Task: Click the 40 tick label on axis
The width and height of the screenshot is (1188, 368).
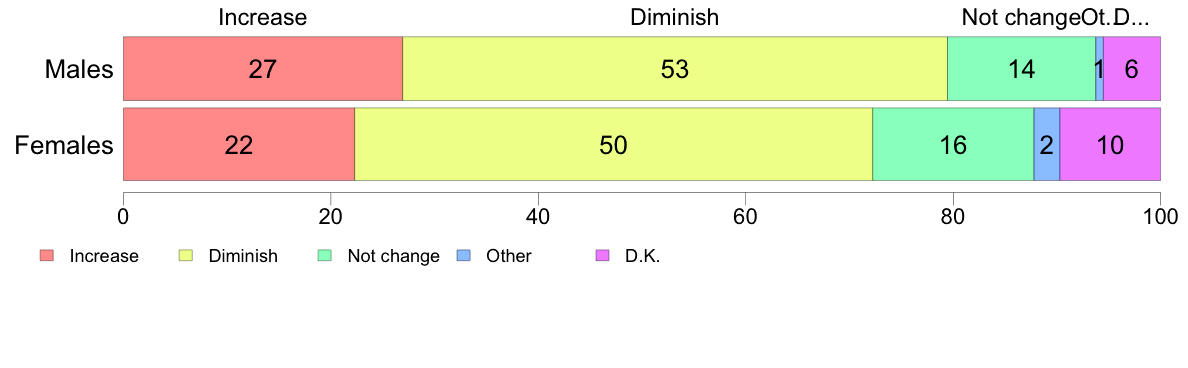Action: pyautogui.click(x=538, y=215)
